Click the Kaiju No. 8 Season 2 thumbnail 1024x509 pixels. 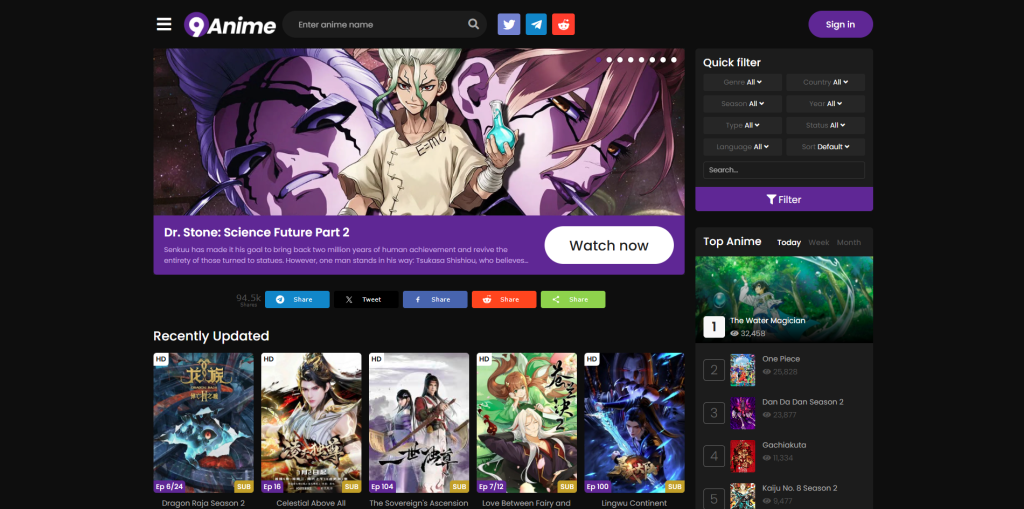[743, 496]
